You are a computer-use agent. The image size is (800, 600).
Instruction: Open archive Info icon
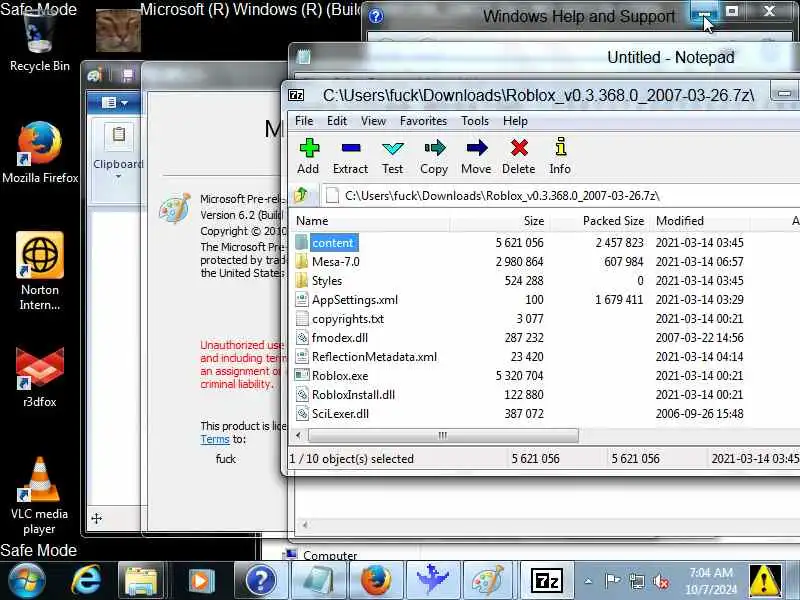pos(560,156)
